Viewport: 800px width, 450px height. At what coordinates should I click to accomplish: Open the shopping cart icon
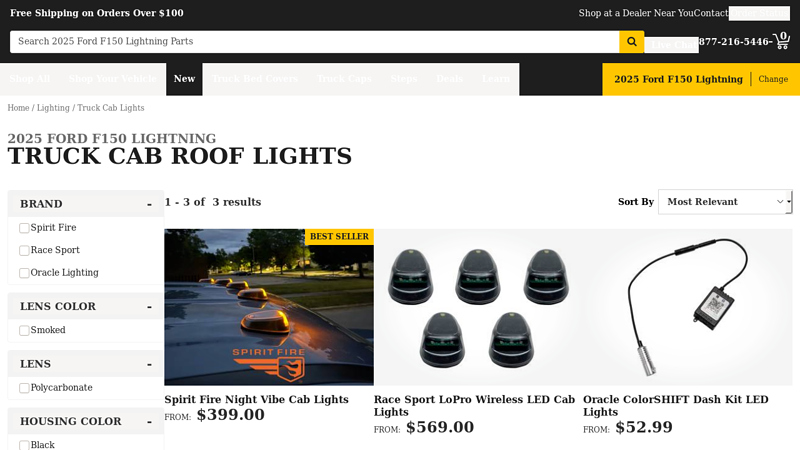click(781, 41)
